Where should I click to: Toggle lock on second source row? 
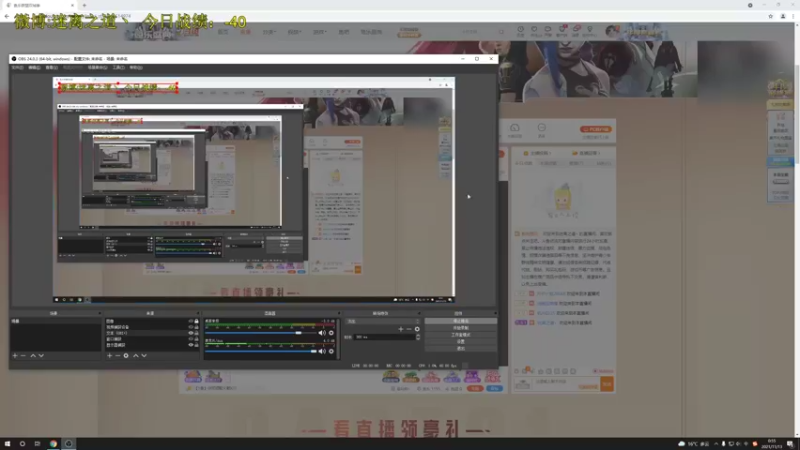[x=196, y=327]
